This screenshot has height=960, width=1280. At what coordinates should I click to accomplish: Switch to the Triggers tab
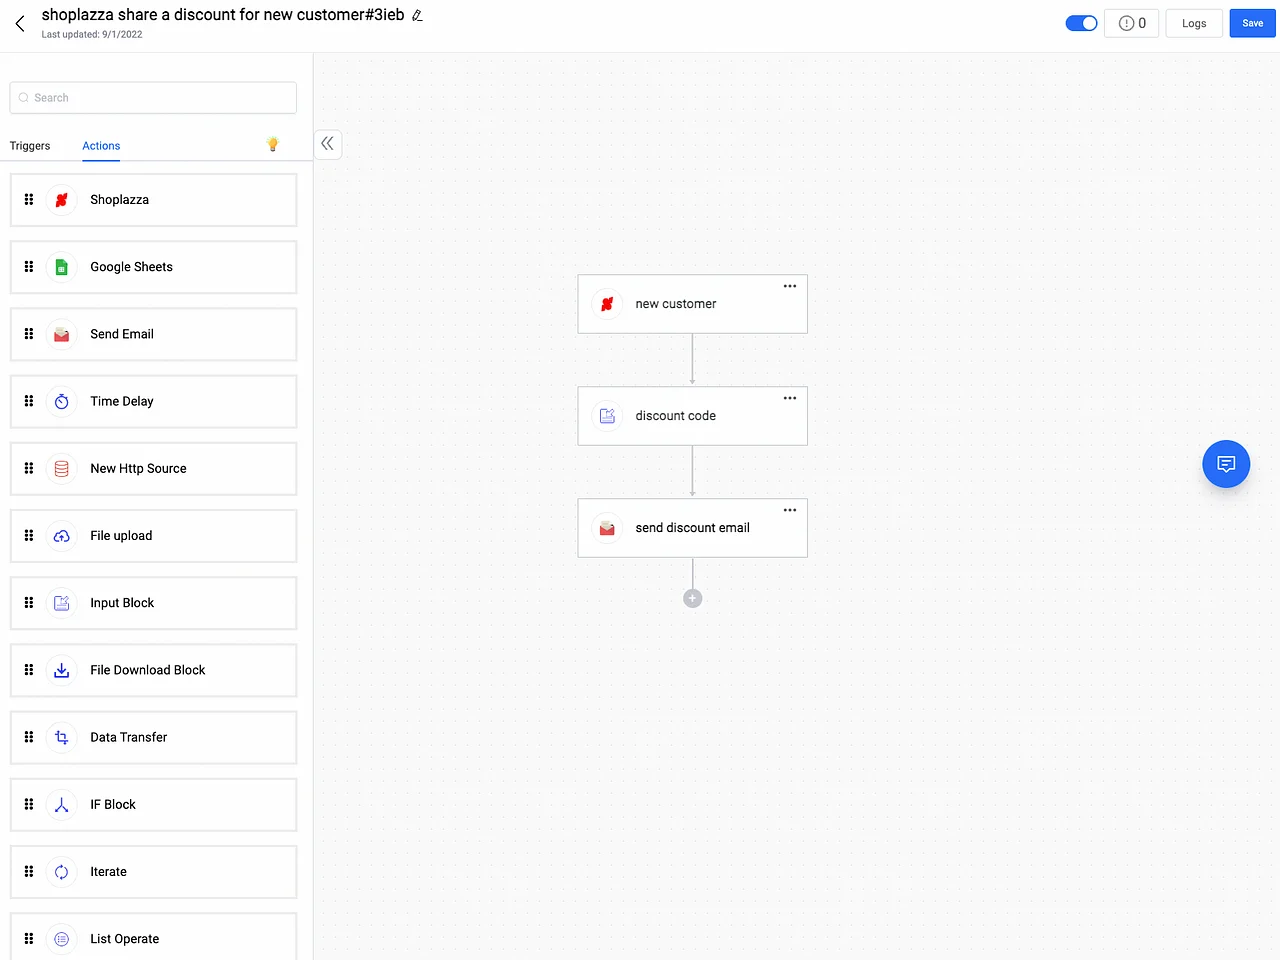click(30, 146)
